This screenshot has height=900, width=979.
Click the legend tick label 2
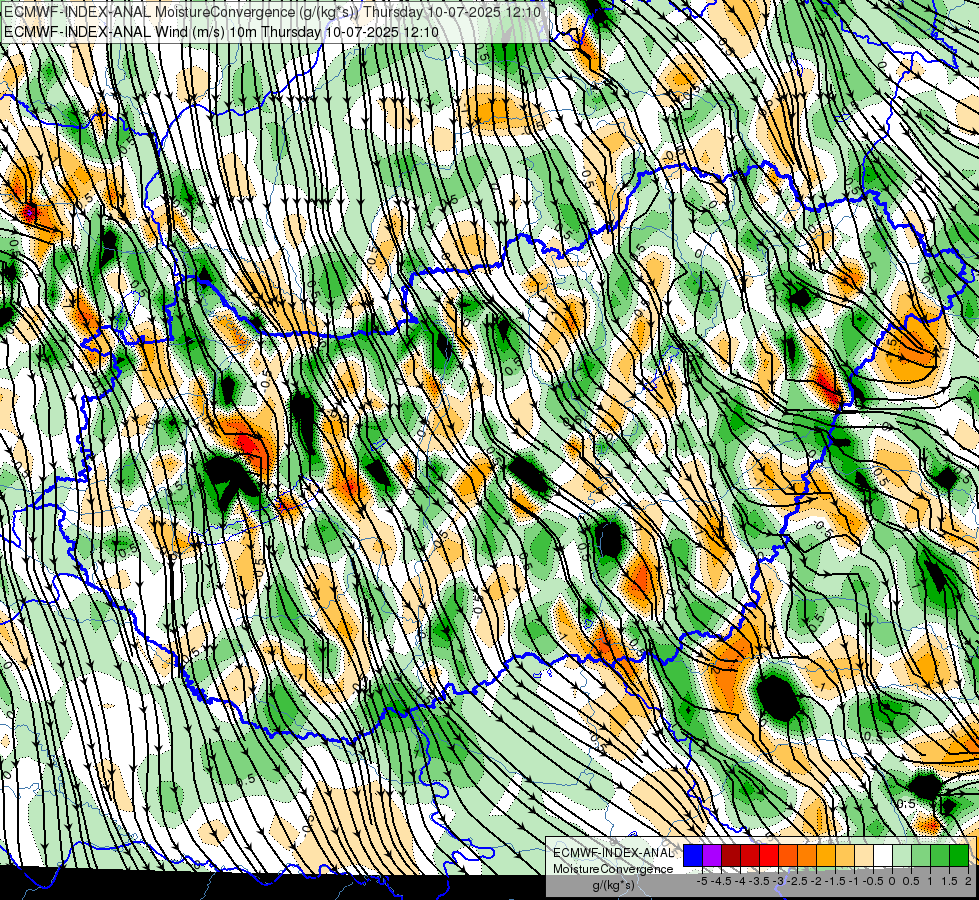pyautogui.click(x=968, y=881)
